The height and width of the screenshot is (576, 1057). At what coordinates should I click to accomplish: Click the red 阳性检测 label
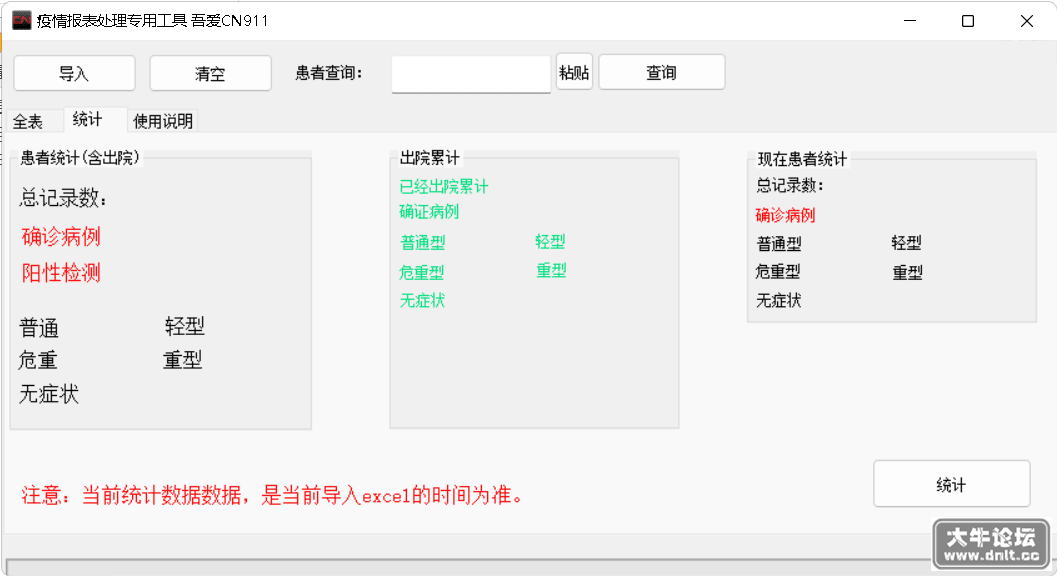(x=61, y=272)
